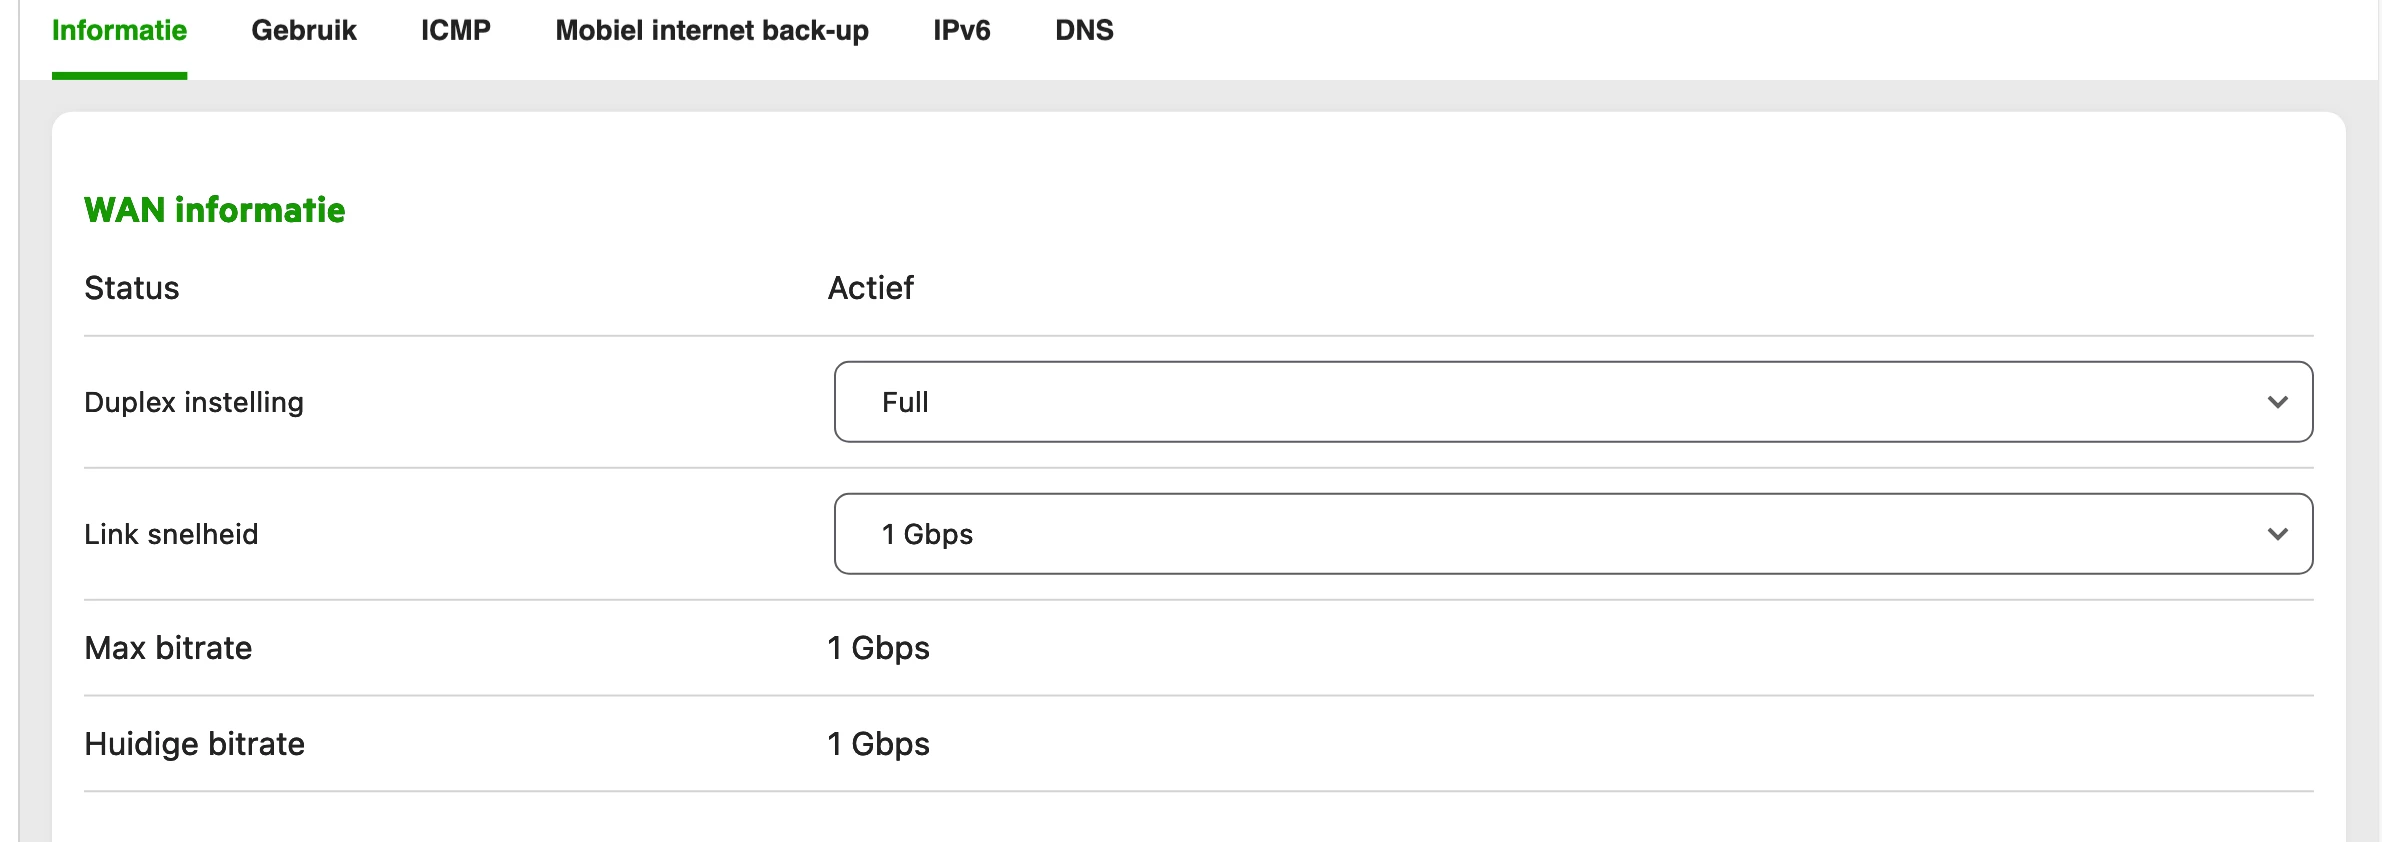Select the ICMP tab
This screenshot has height=842, width=2382.
[456, 31]
